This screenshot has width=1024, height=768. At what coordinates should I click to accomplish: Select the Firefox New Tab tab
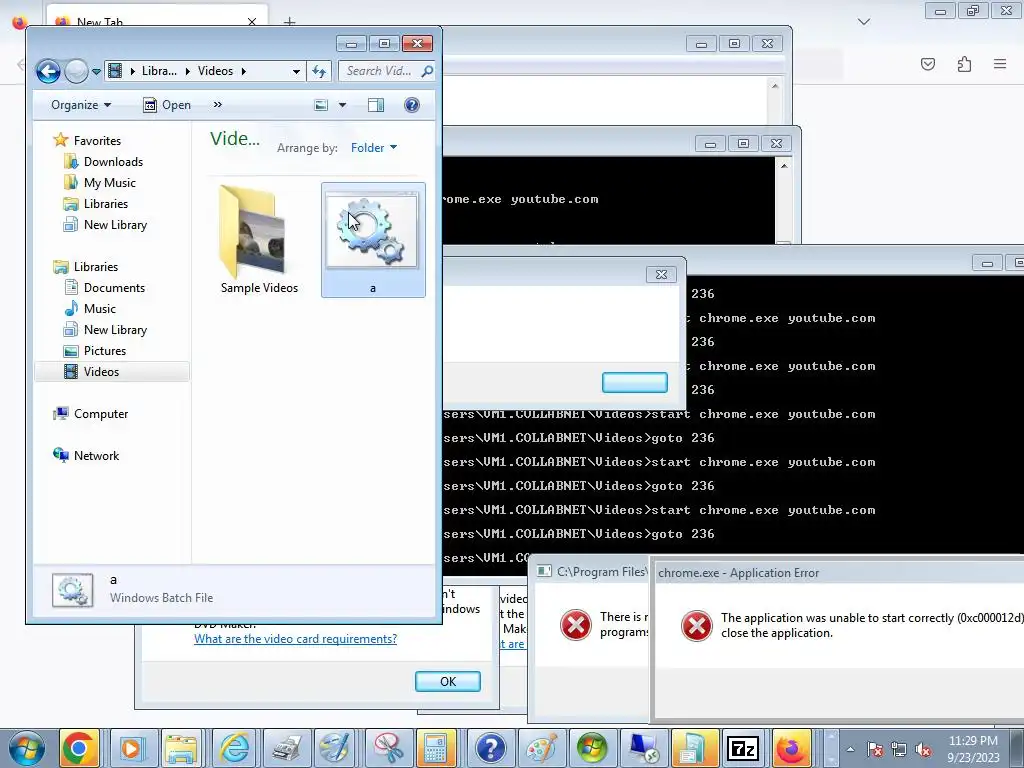157,22
